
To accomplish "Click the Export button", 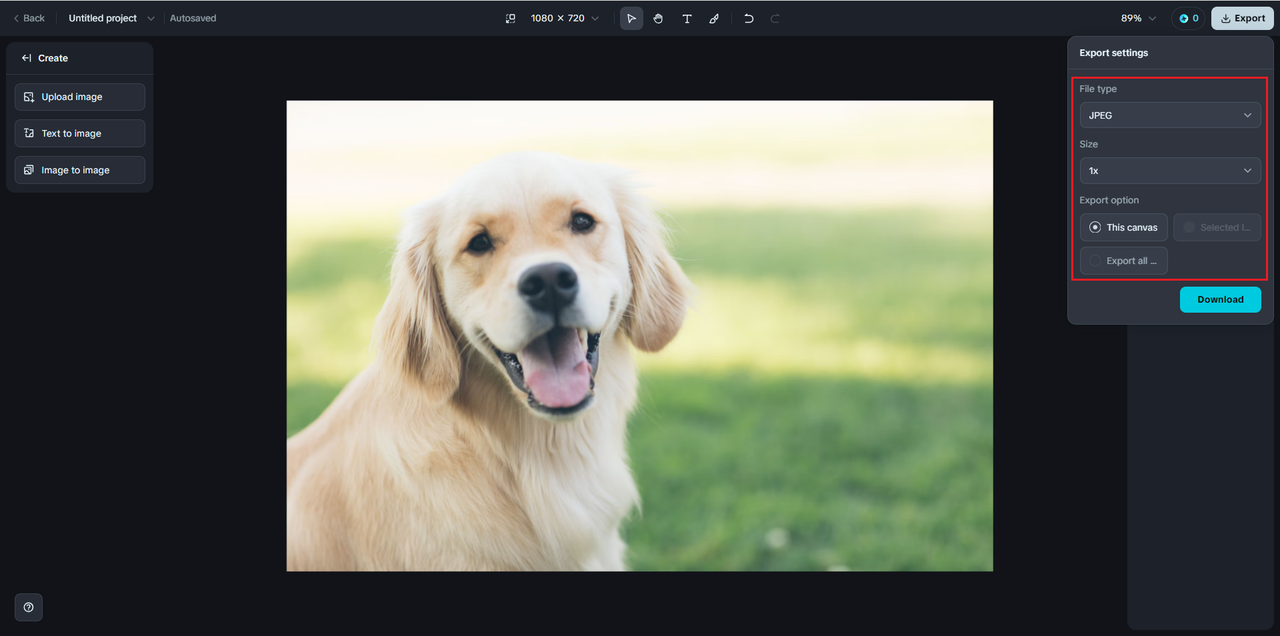I will [x=1242, y=18].
